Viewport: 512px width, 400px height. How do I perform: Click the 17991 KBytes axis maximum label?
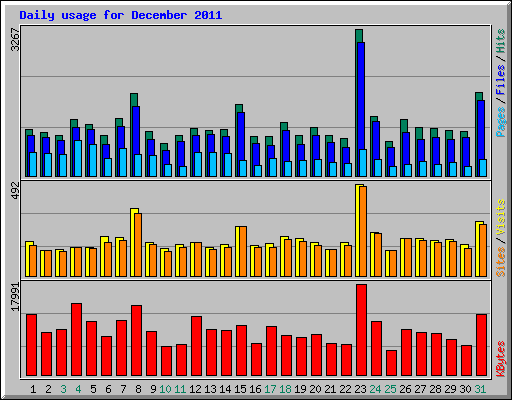click(x=15, y=297)
